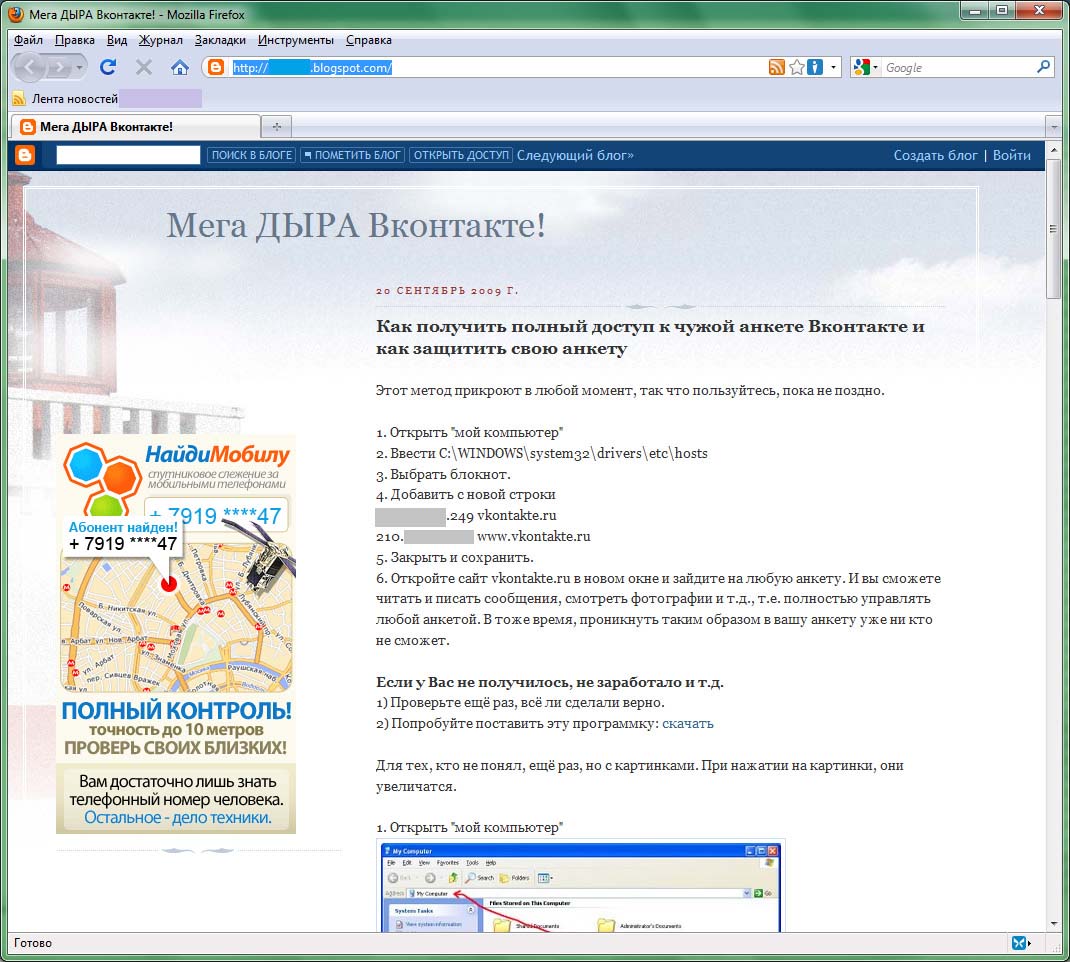Click the скачать download link
Screen dimensions: 1070x962
[687, 723]
